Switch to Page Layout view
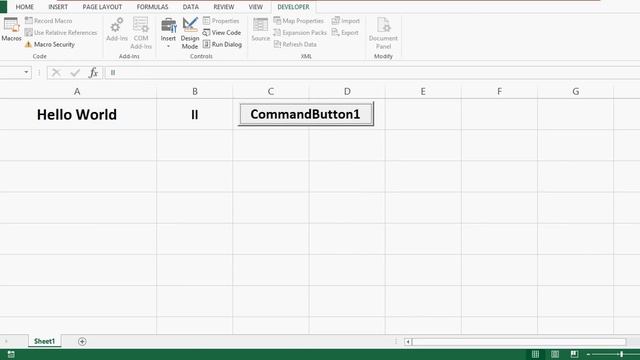The height and width of the screenshot is (360, 640). click(x=555, y=354)
